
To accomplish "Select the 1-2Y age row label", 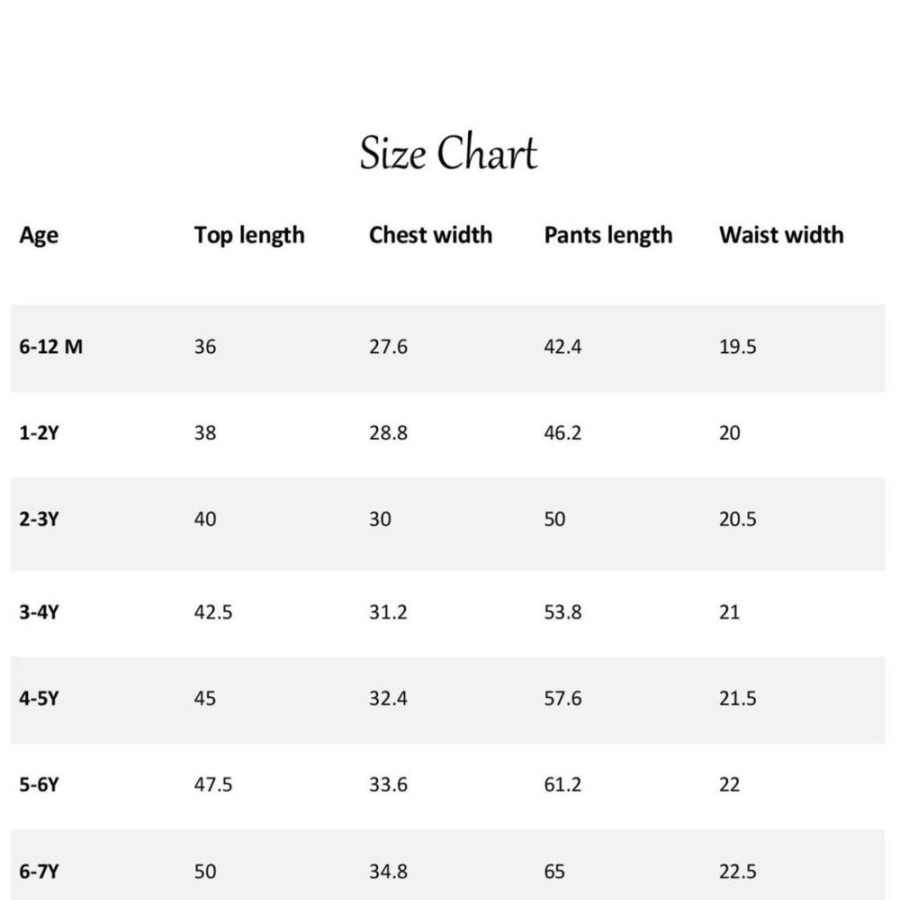I will (39, 432).
